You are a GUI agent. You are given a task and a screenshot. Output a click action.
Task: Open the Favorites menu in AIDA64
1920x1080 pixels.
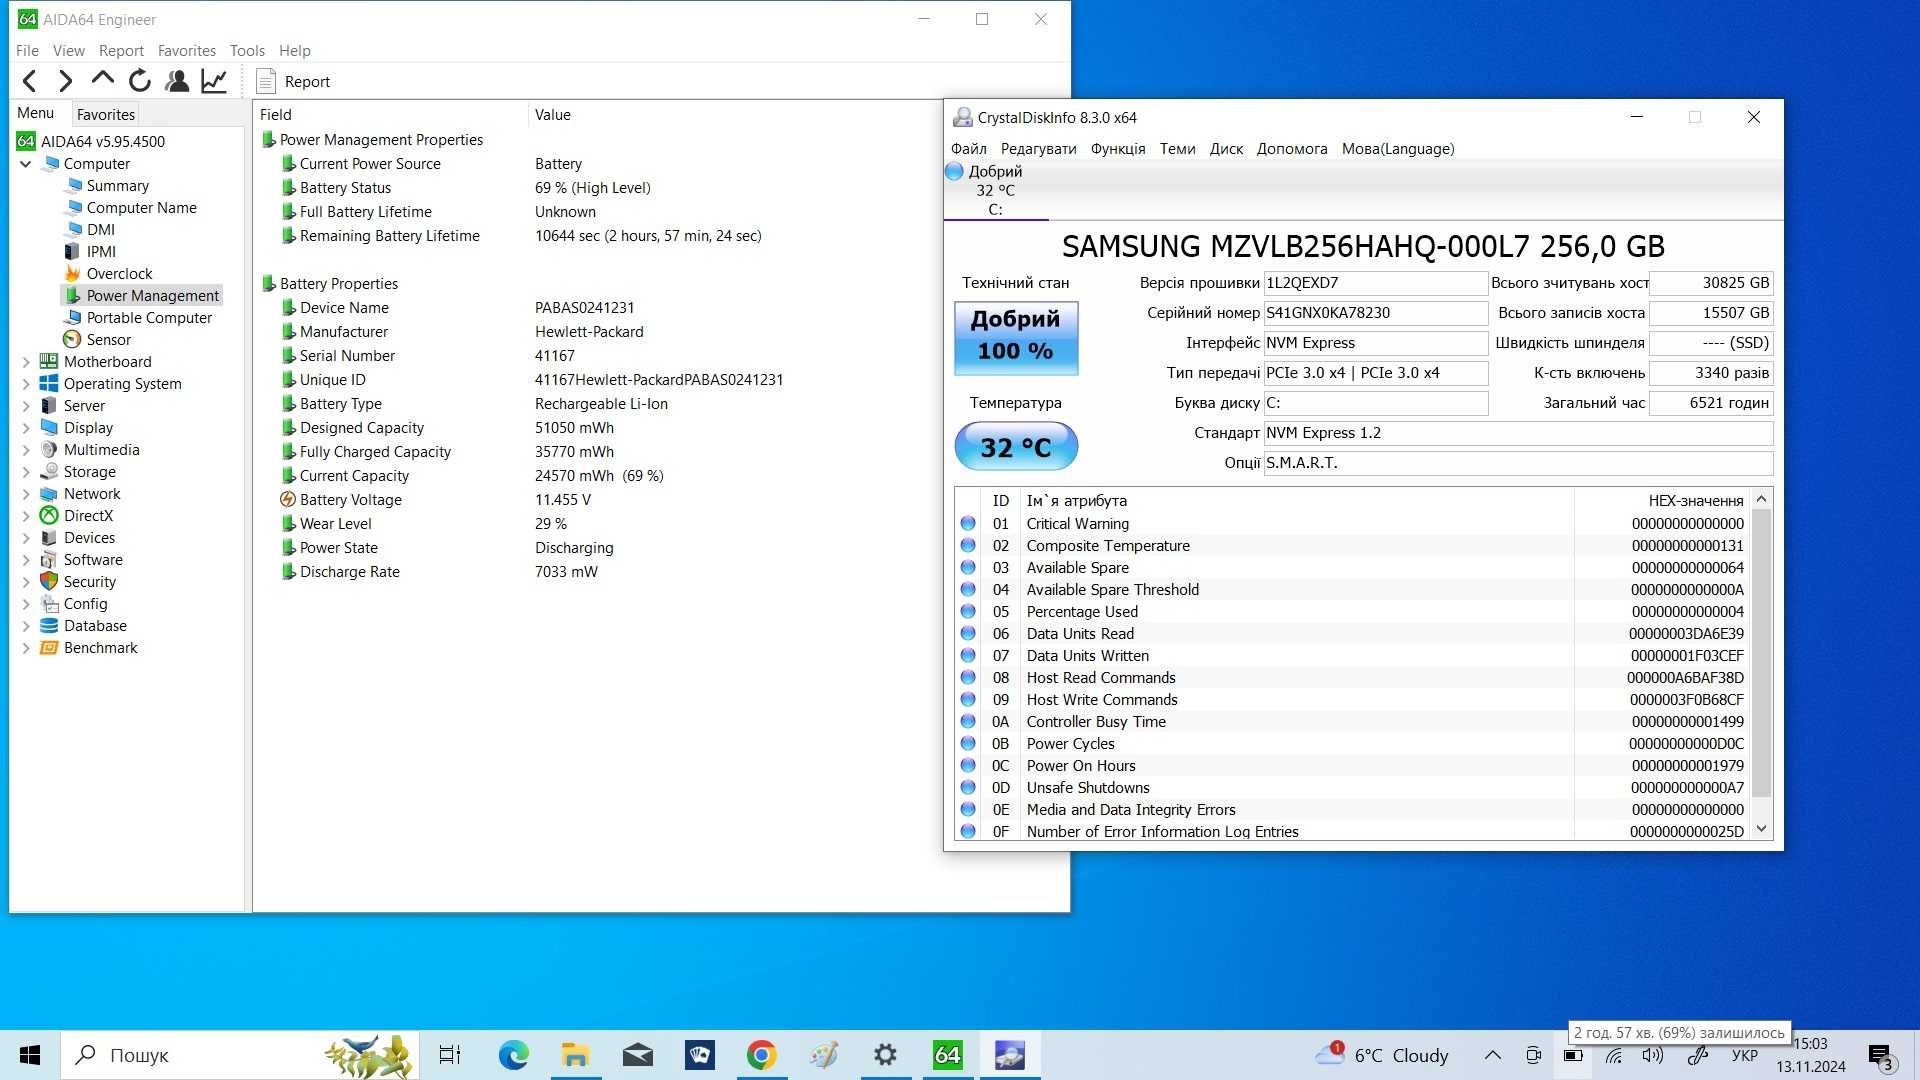(186, 50)
